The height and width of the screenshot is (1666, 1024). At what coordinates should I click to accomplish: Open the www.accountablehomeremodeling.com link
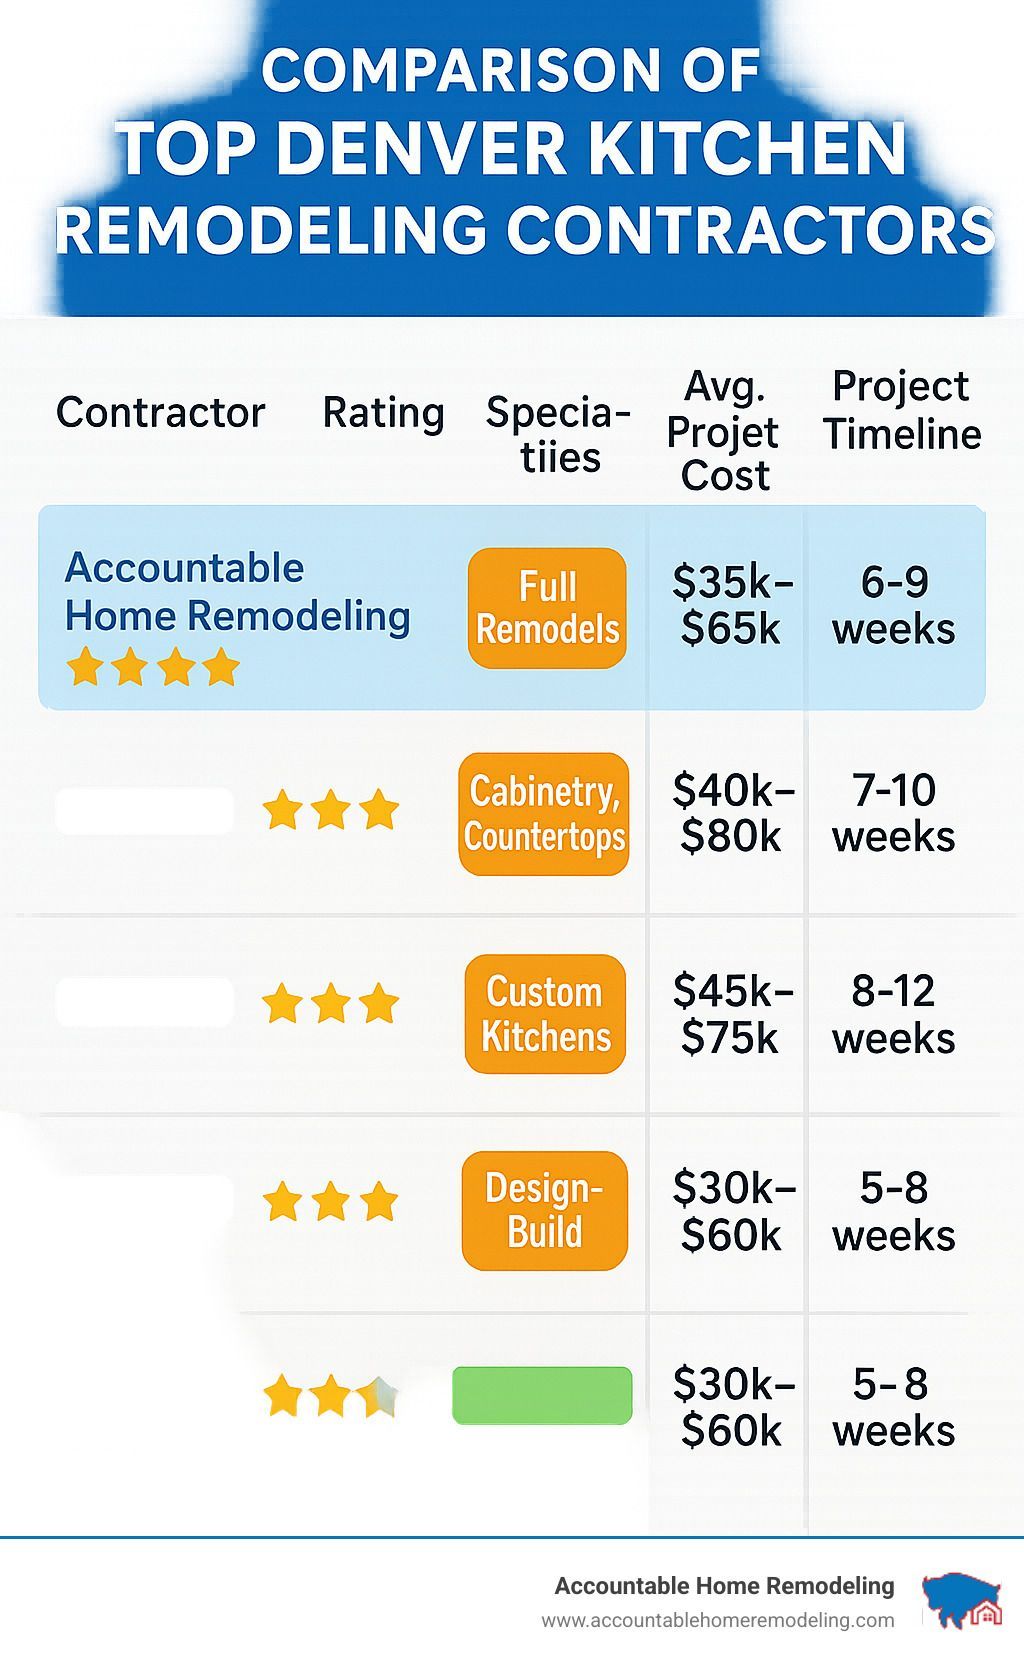point(718,1620)
